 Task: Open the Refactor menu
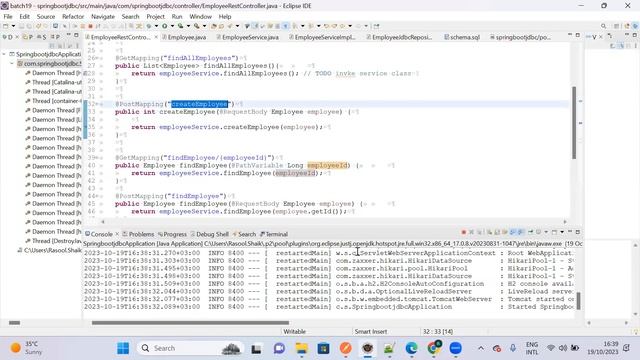point(73,16)
